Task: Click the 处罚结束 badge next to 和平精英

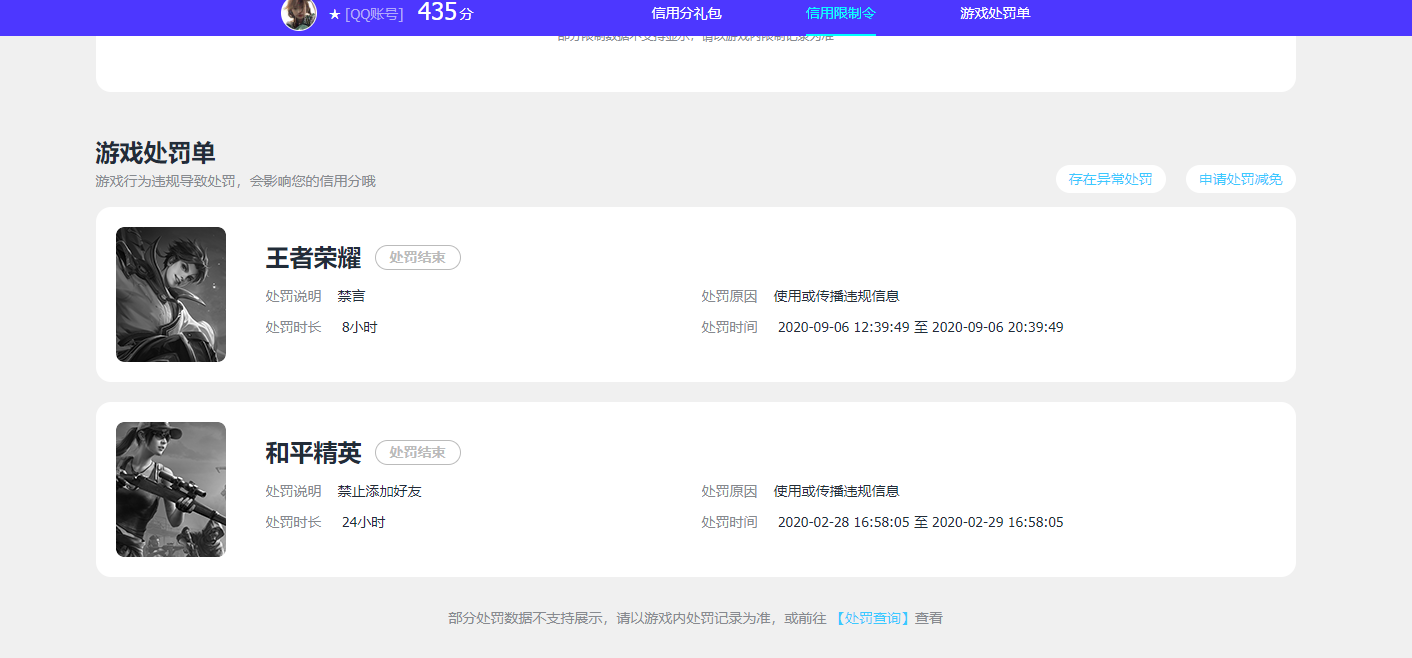Action: tap(417, 453)
